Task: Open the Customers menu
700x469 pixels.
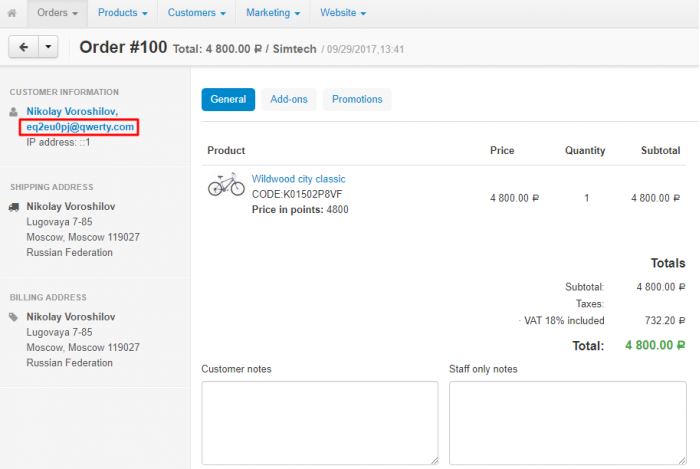Action: pos(196,13)
